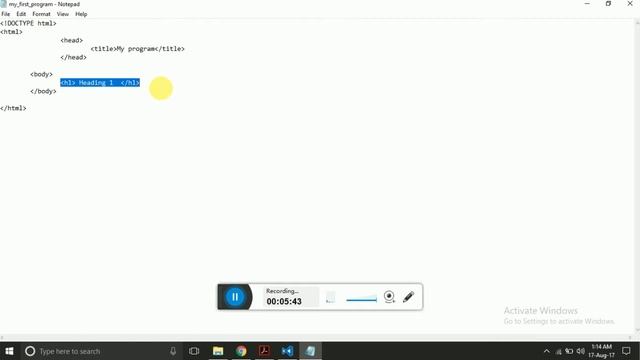This screenshot has width=640, height=360.
Task: Click the volume icon in system tray
Action: [x=580, y=351]
